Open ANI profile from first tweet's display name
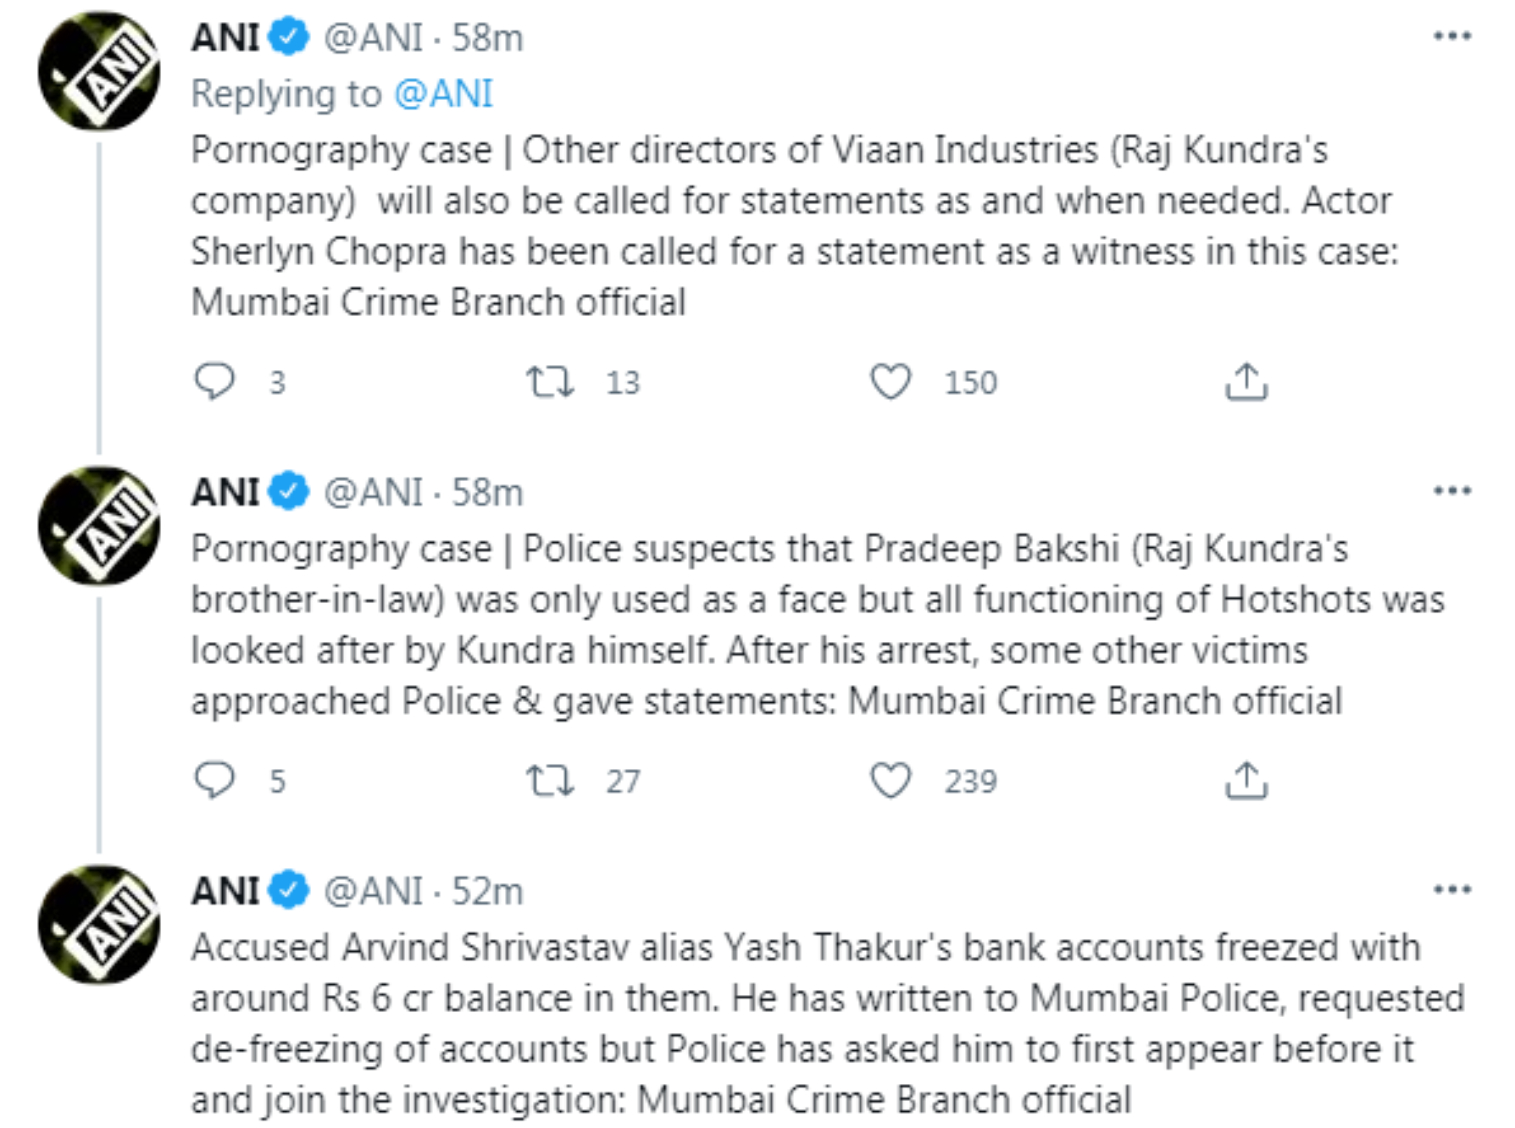Viewport: 1515px width, 1128px height. click(x=226, y=38)
